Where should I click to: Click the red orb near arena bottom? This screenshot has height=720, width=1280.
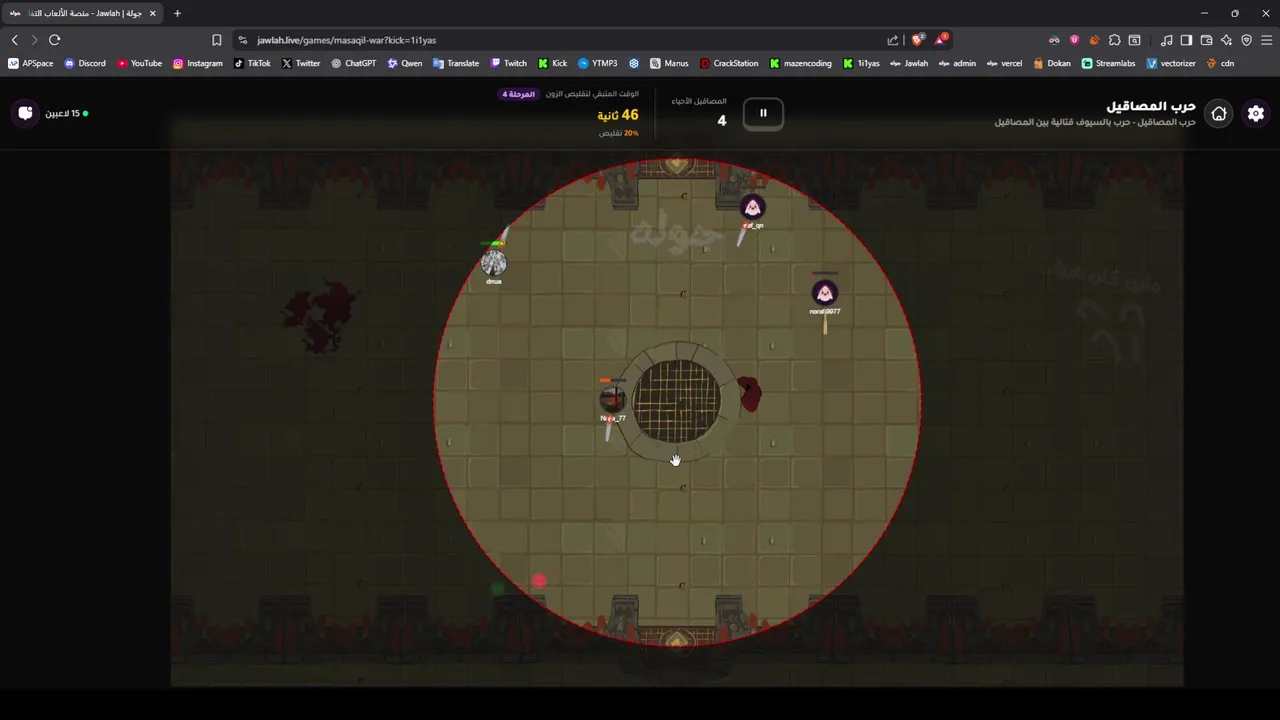click(x=540, y=580)
